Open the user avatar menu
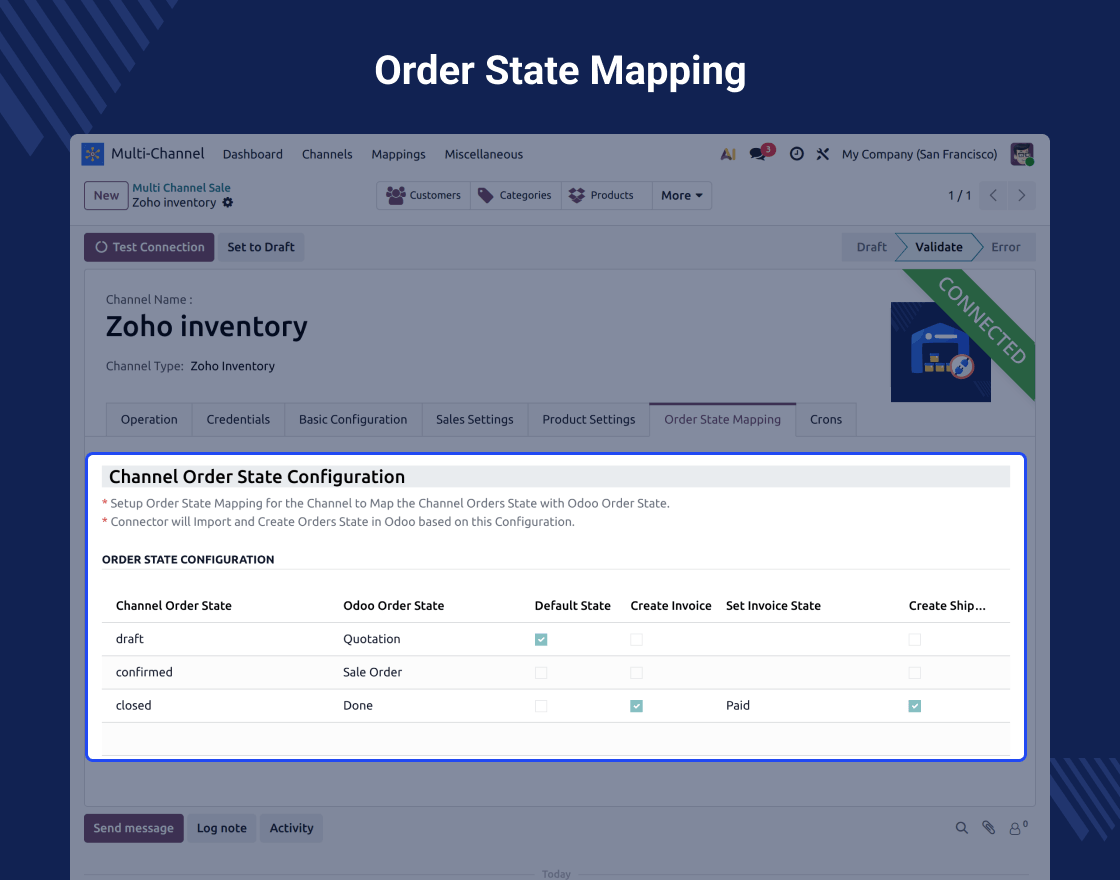1120x880 pixels. click(1022, 154)
